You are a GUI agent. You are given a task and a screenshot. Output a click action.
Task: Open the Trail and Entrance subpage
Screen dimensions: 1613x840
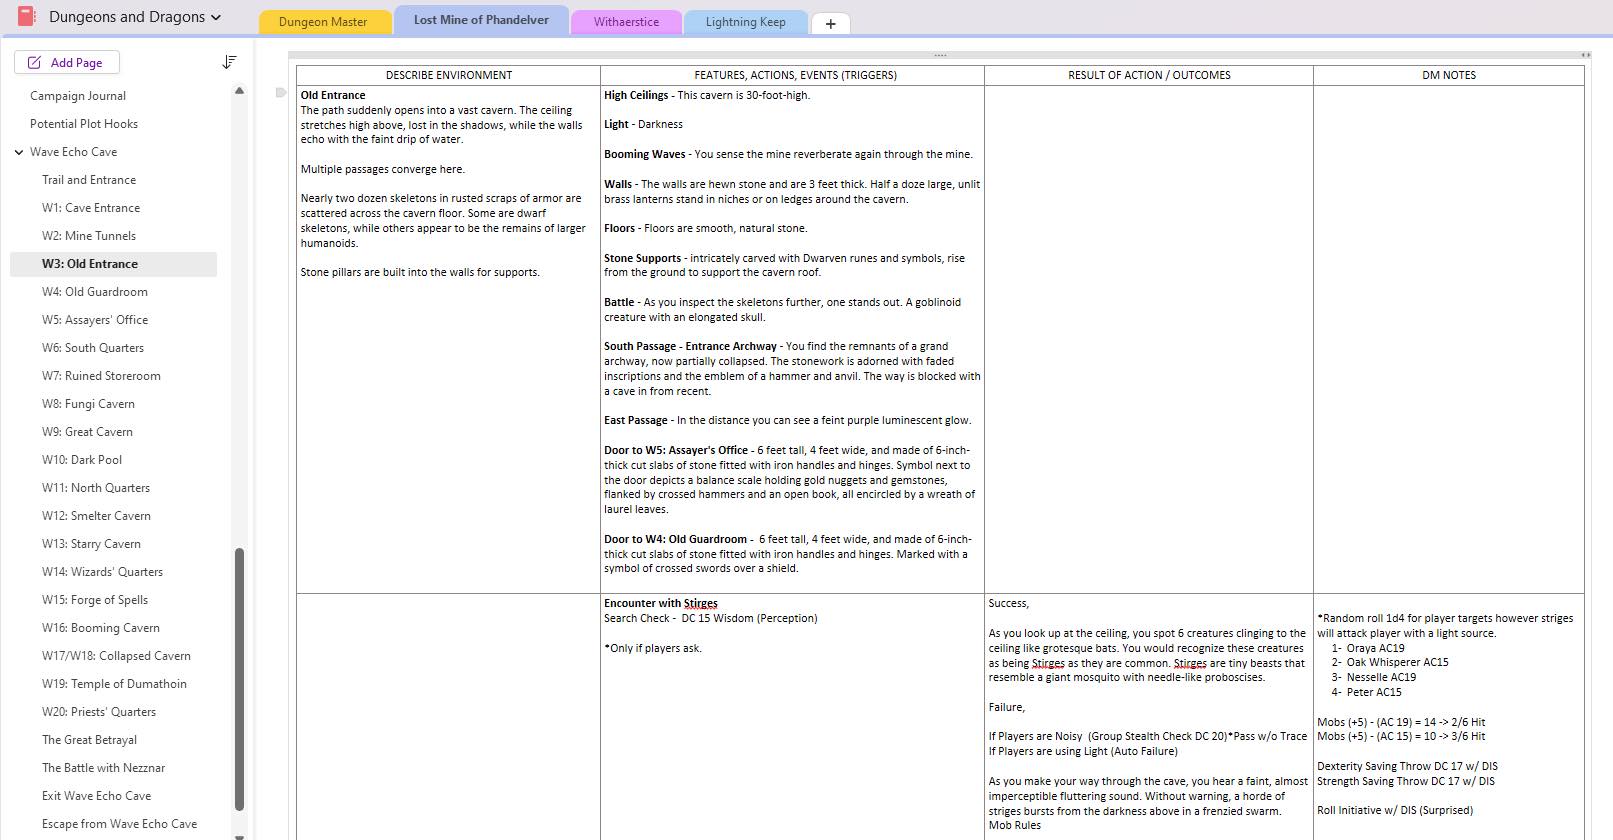point(89,180)
